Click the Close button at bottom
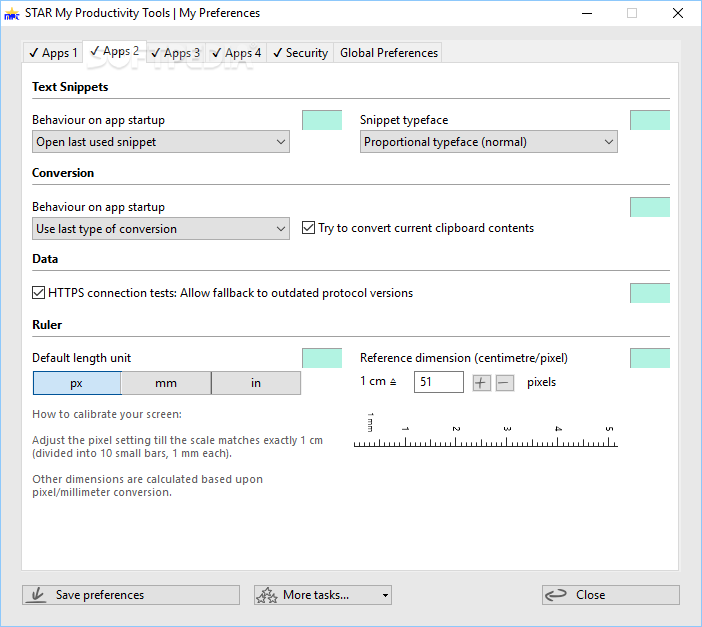Viewport: 702px width, 627px height. click(x=611, y=595)
